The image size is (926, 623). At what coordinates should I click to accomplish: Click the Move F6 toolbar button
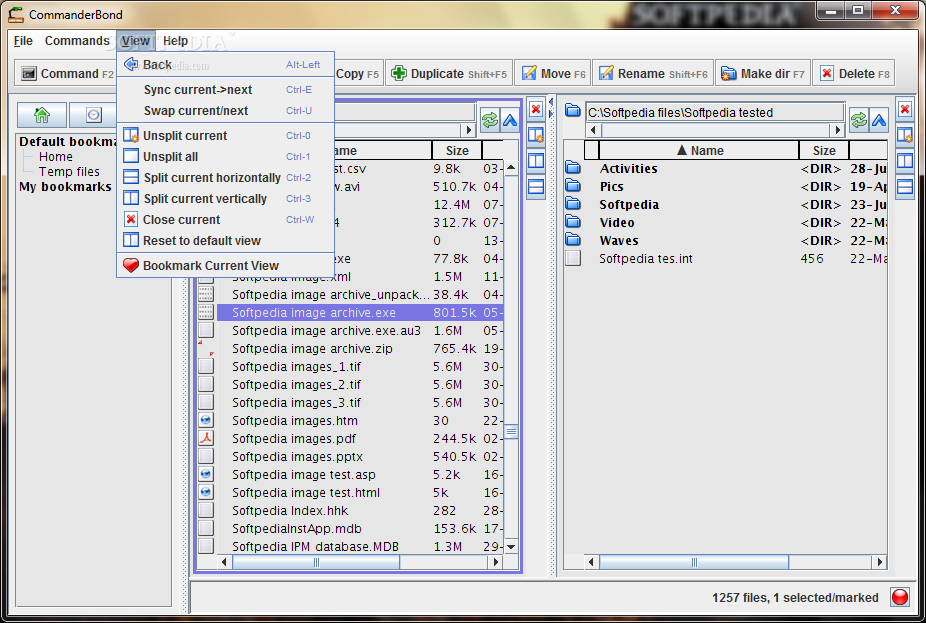click(553, 73)
